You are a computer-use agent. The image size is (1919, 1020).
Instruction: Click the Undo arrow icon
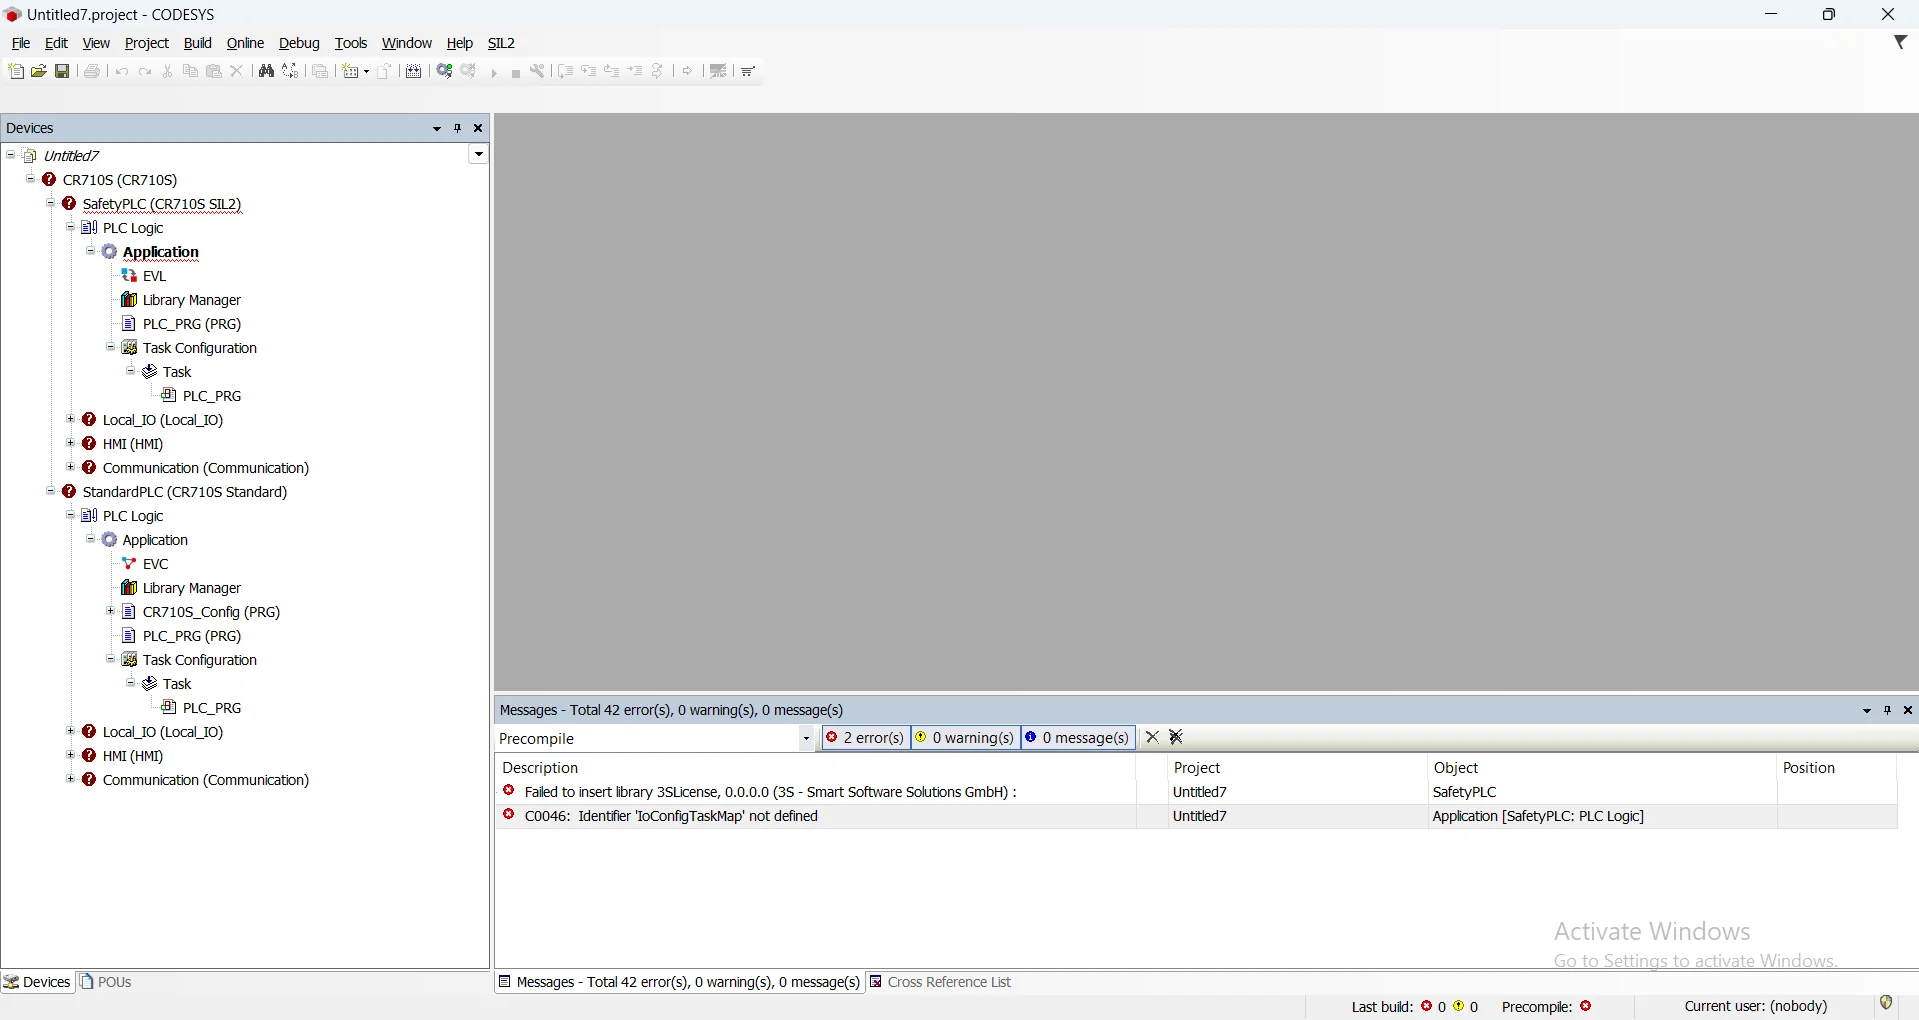[x=122, y=71]
